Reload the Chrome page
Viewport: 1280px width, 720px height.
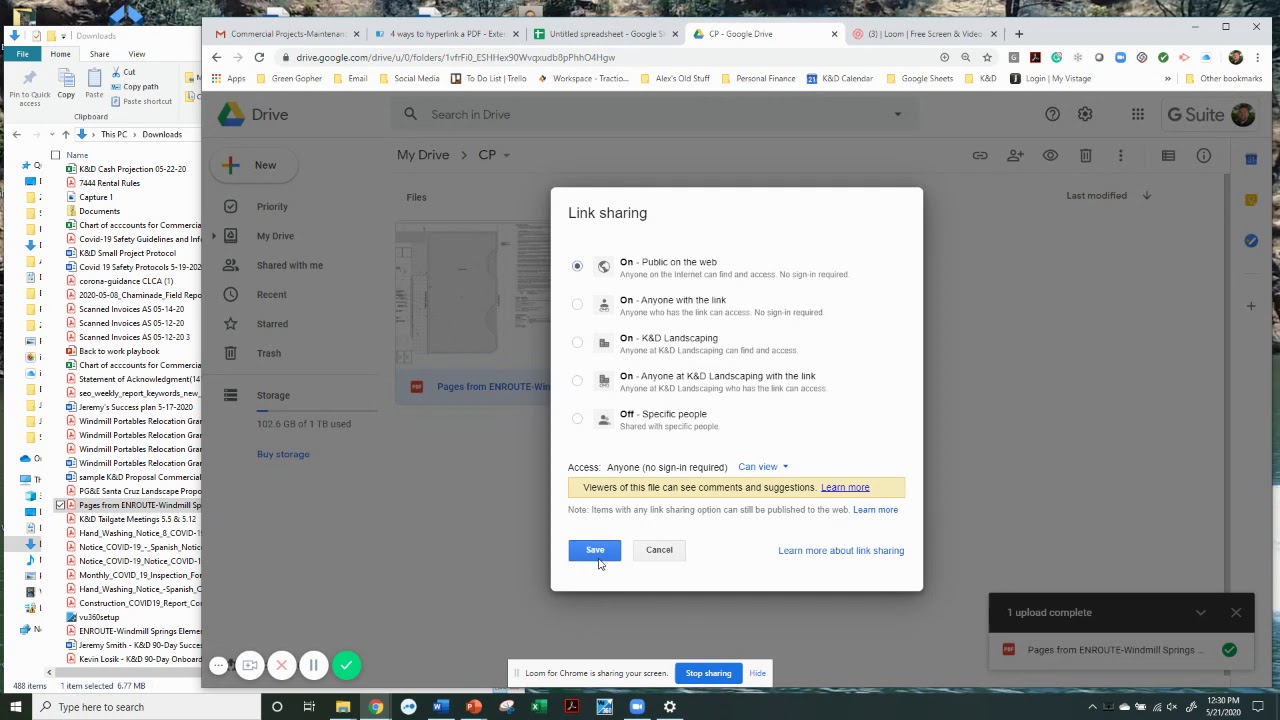point(259,57)
